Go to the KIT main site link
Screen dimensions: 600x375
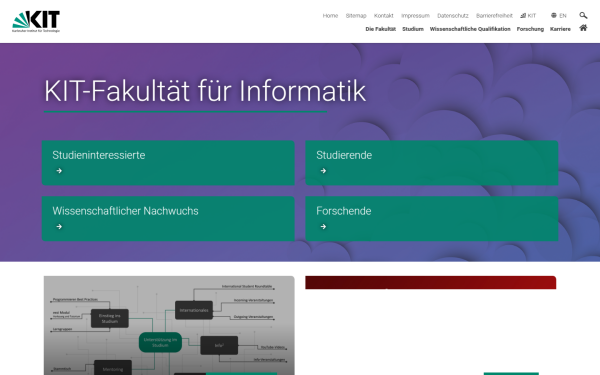[528, 16]
